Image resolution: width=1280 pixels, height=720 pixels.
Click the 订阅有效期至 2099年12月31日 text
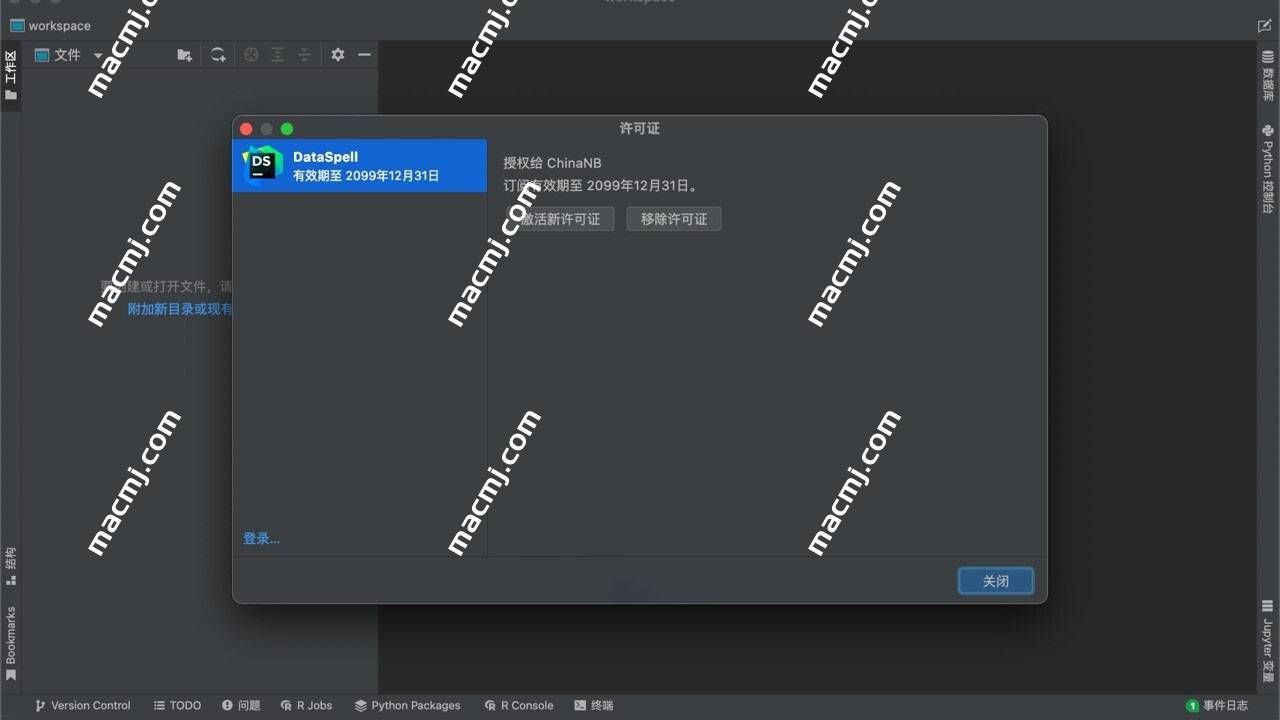(x=600, y=185)
